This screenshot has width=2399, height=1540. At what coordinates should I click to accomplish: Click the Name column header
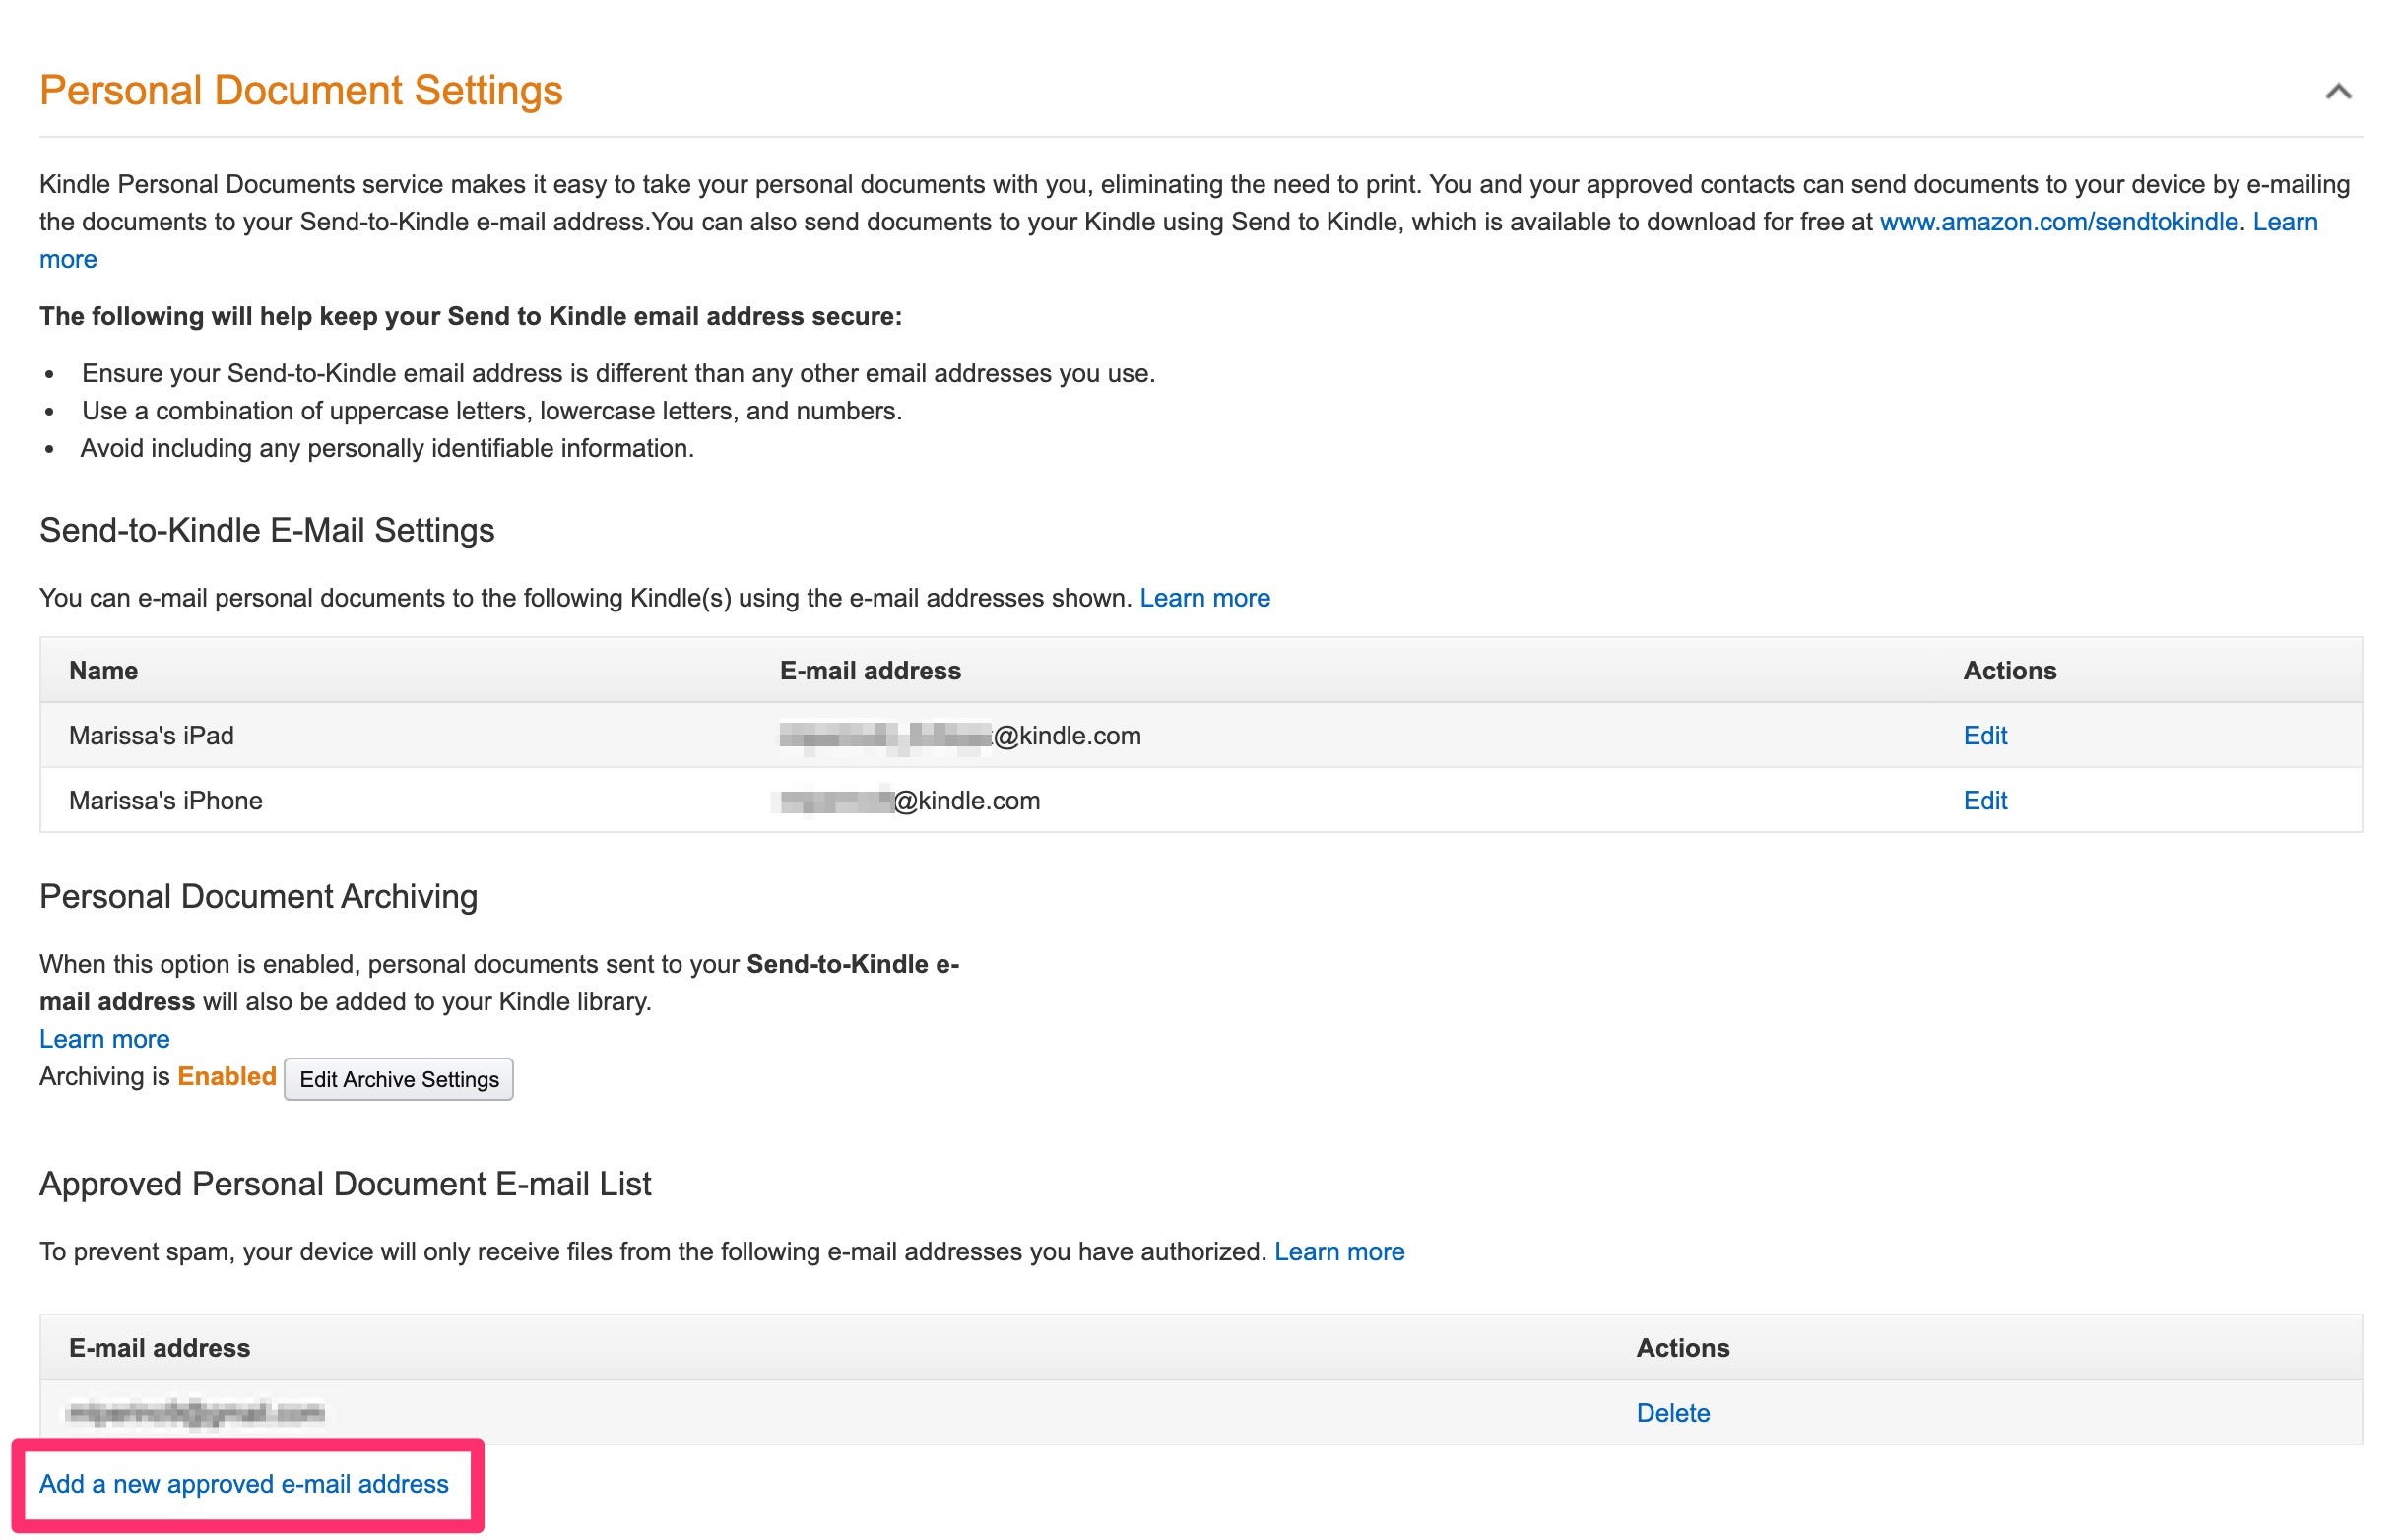[x=103, y=670]
